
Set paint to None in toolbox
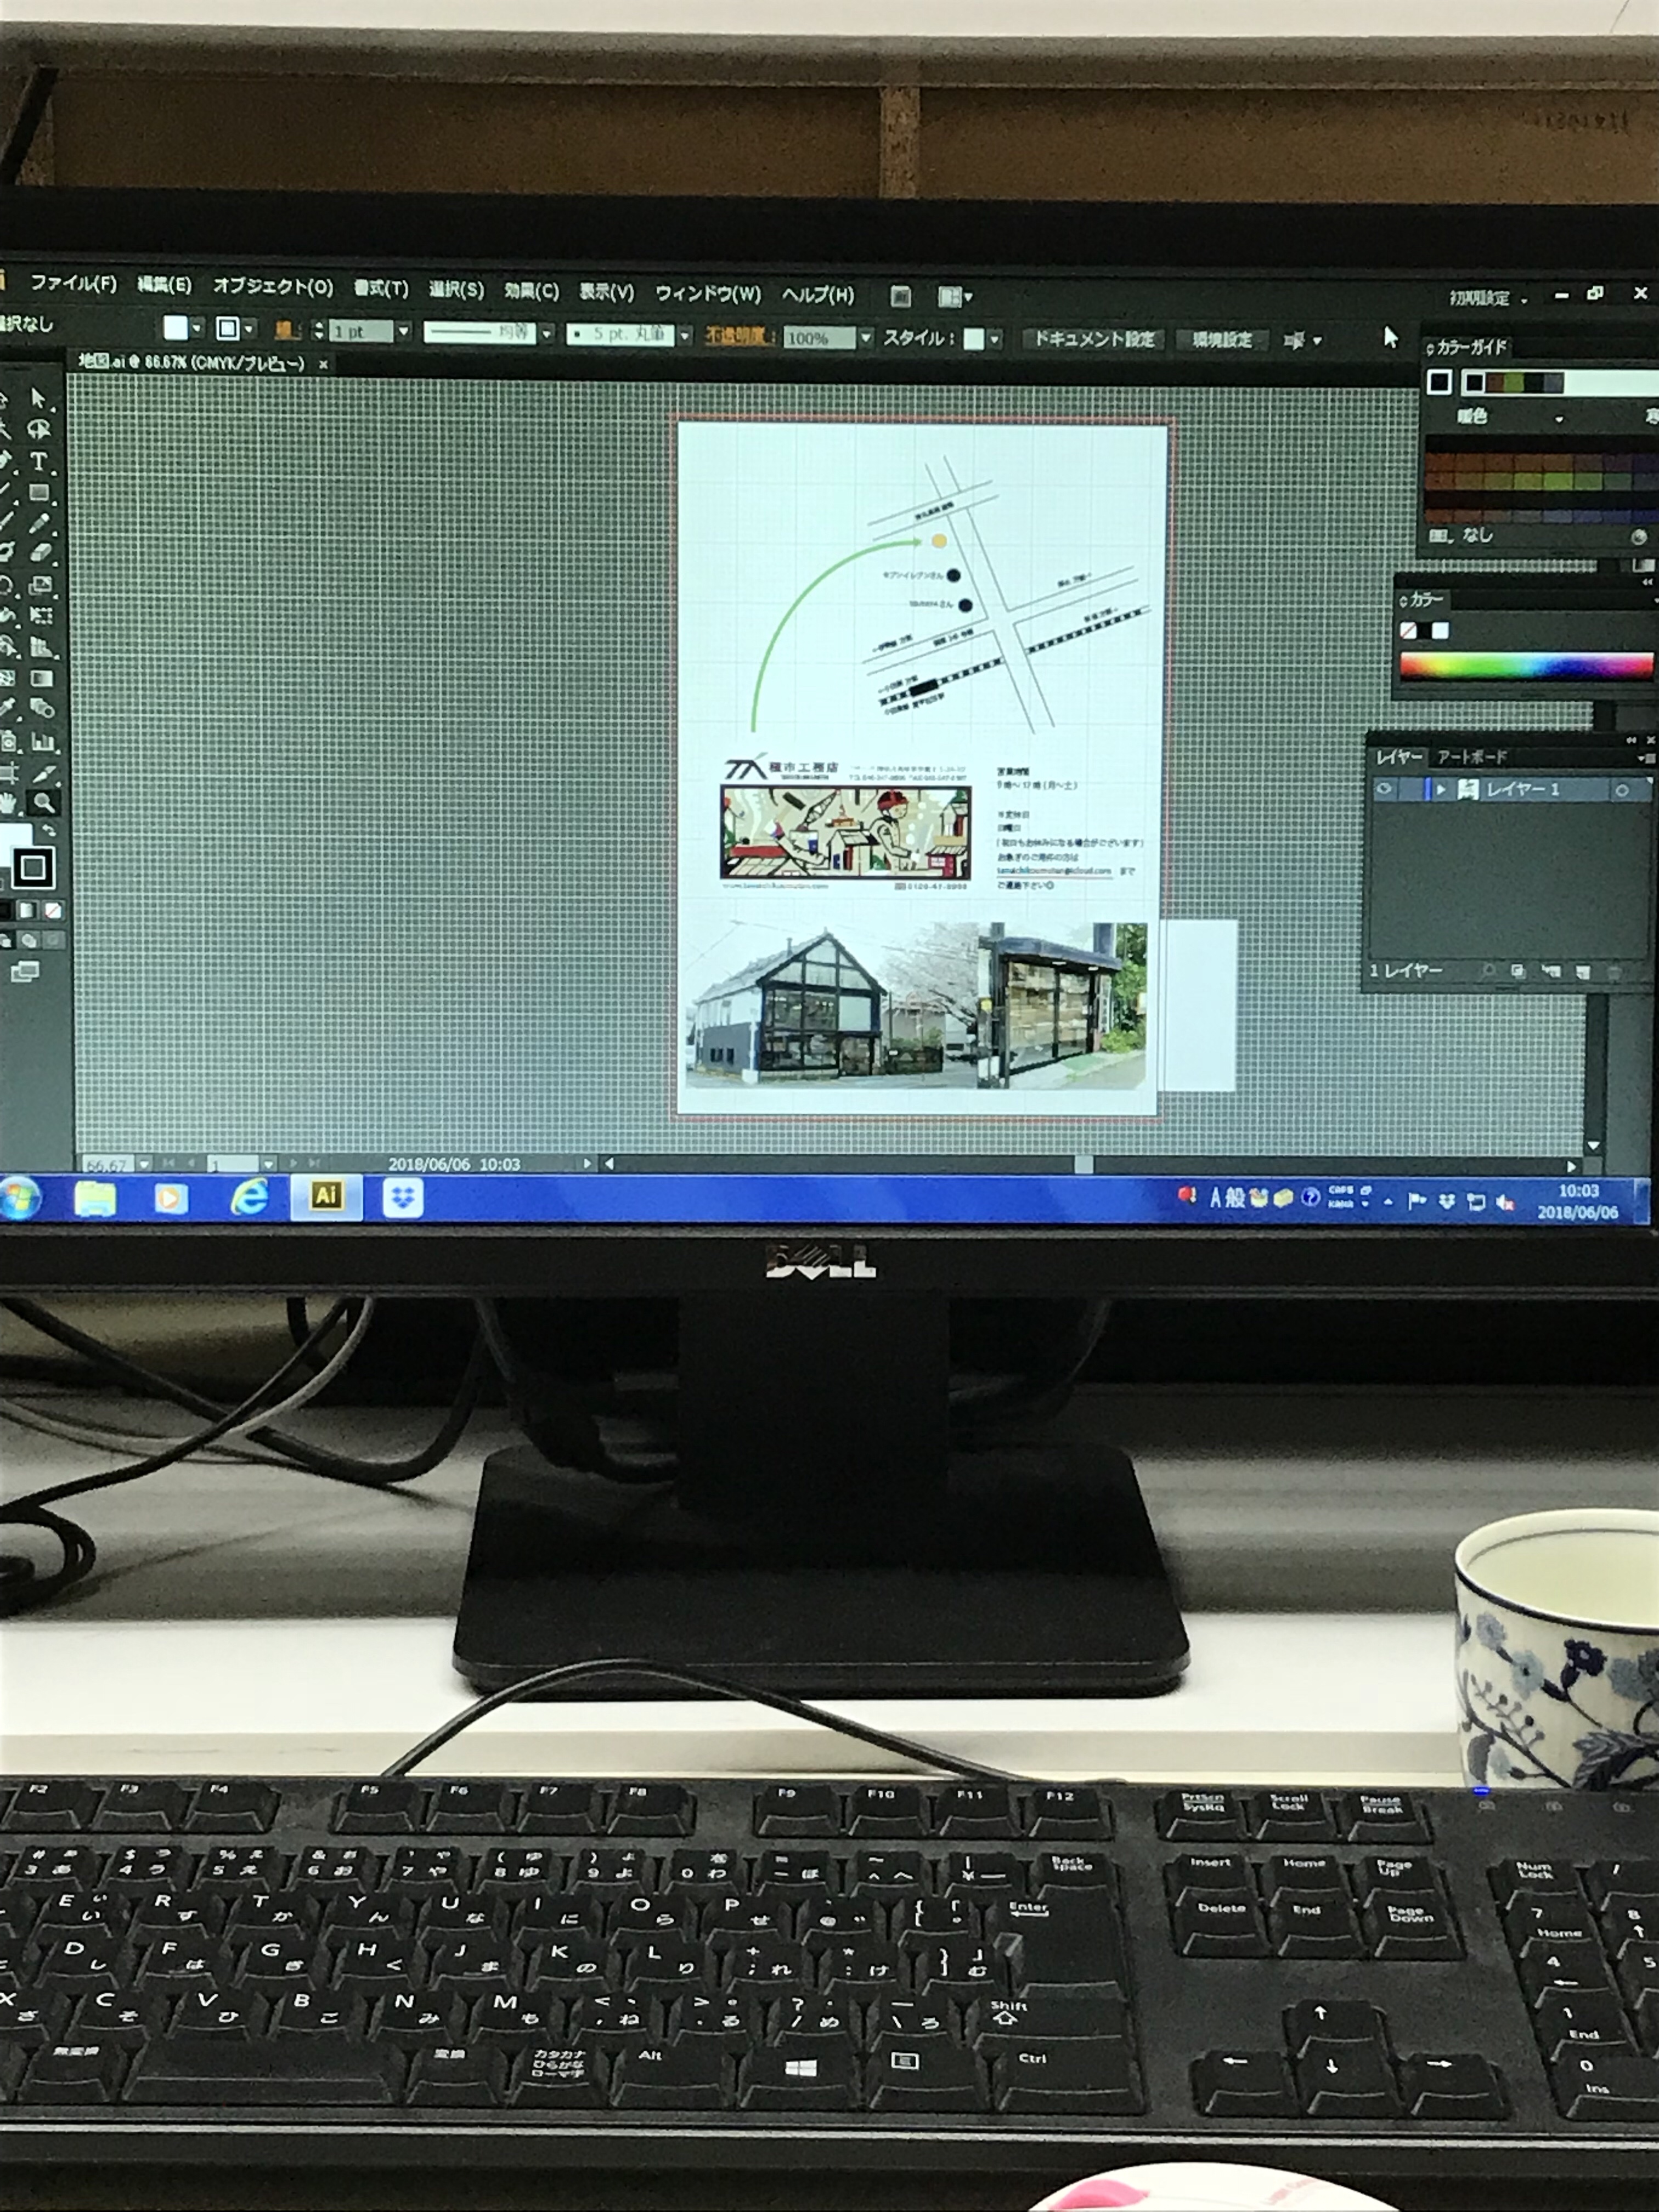(x=52, y=910)
